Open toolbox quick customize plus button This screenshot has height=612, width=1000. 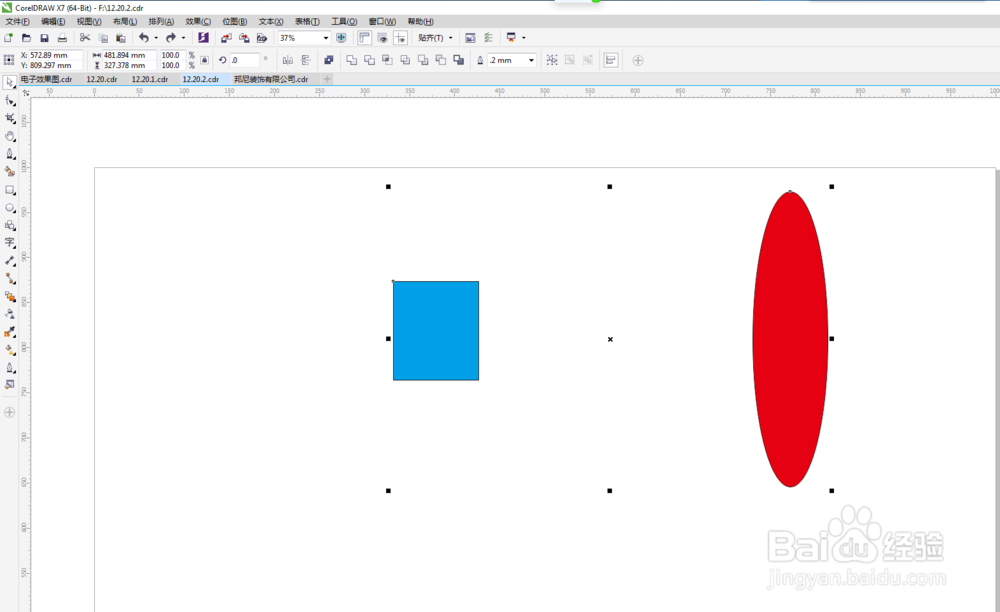click(10, 412)
